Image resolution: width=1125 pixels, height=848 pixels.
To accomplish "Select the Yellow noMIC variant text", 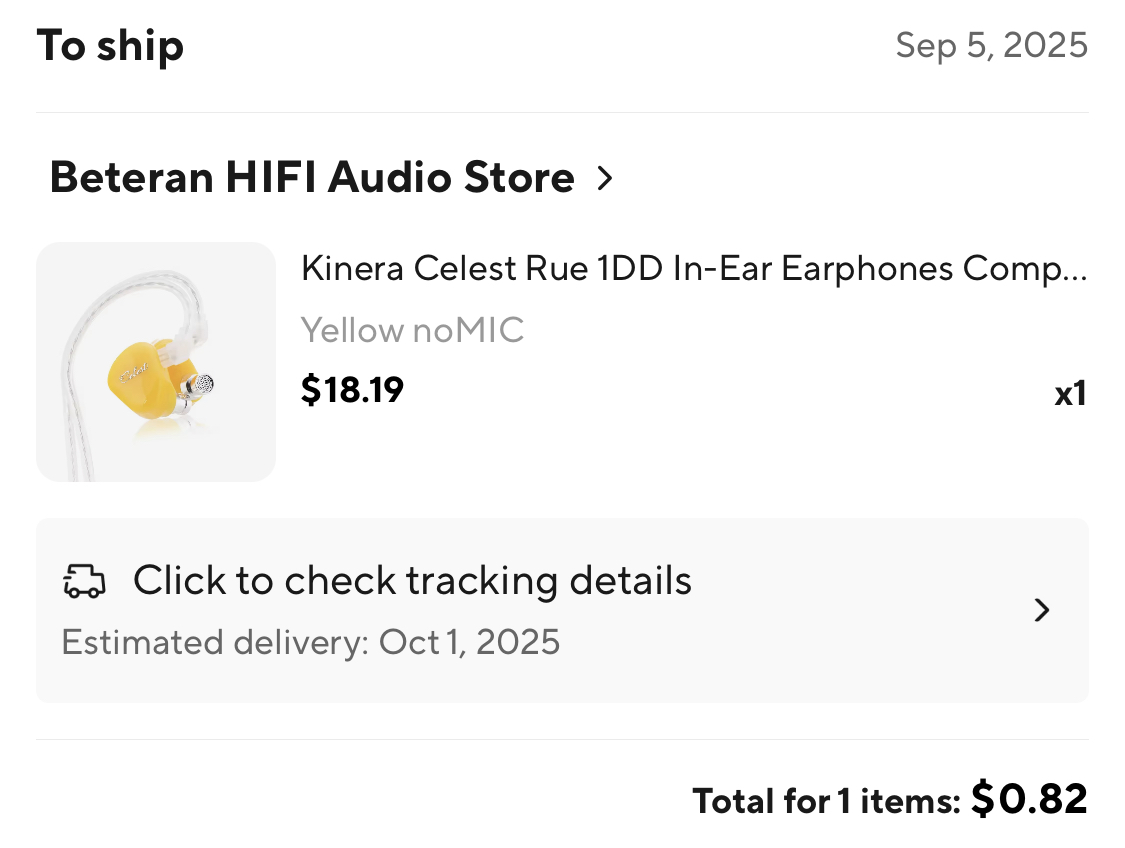I will [x=412, y=331].
